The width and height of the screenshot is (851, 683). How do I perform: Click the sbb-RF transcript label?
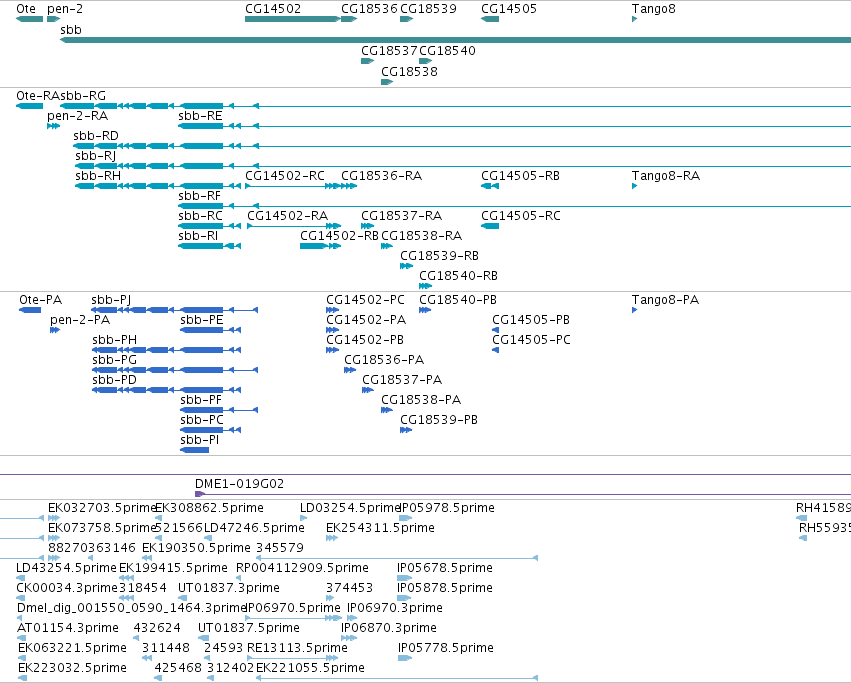tap(200, 196)
